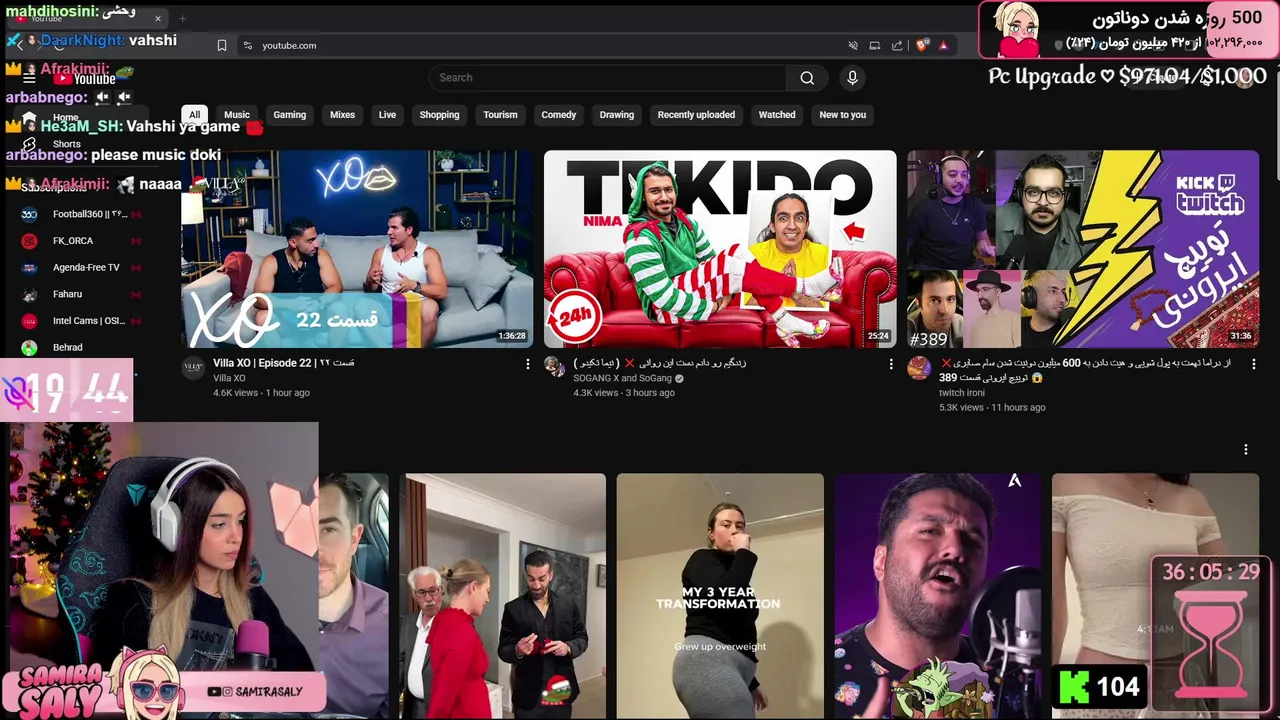Play the Villa XO Episode 22 thumbnail
Viewport: 1280px width, 720px height.
pos(357,249)
